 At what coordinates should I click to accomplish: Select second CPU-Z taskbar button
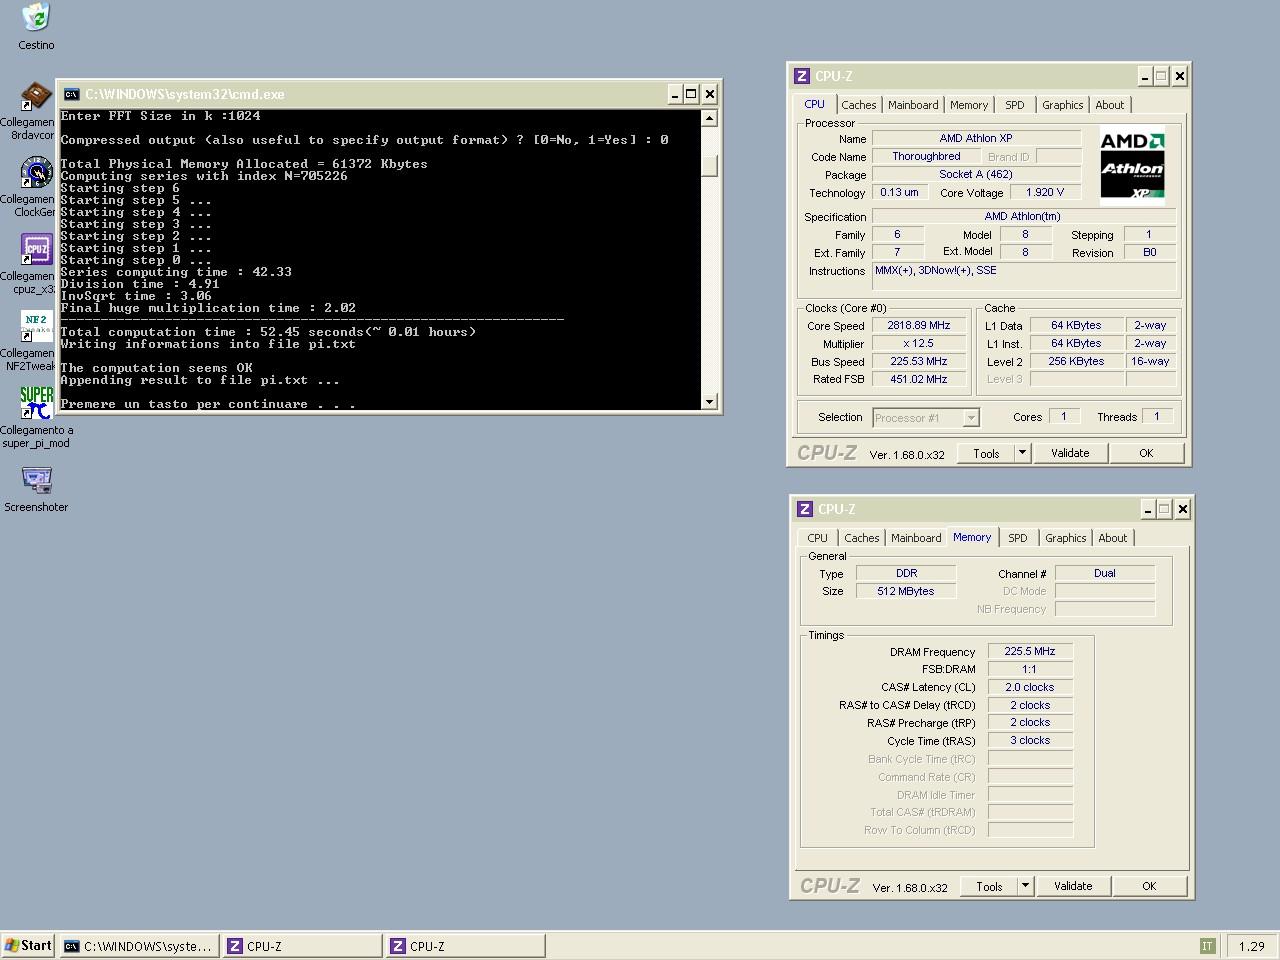[465, 946]
